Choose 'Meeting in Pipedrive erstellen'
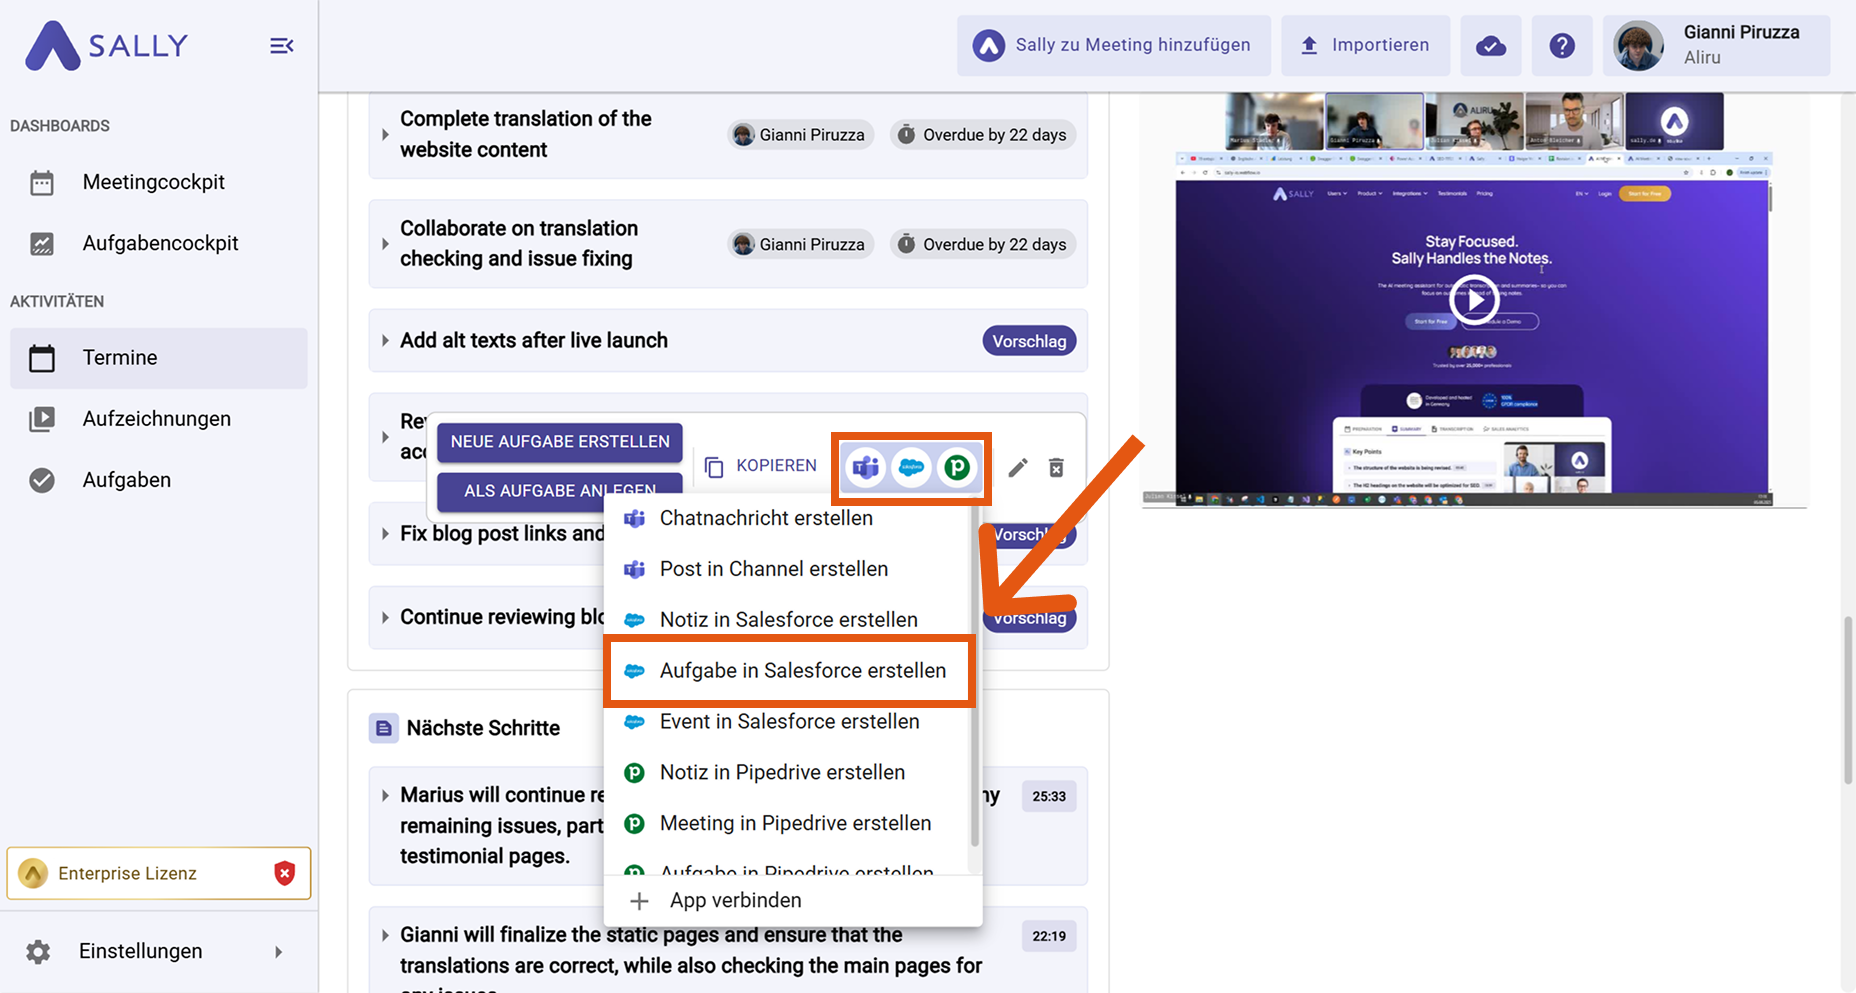The image size is (1856, 993). point(789,824)
